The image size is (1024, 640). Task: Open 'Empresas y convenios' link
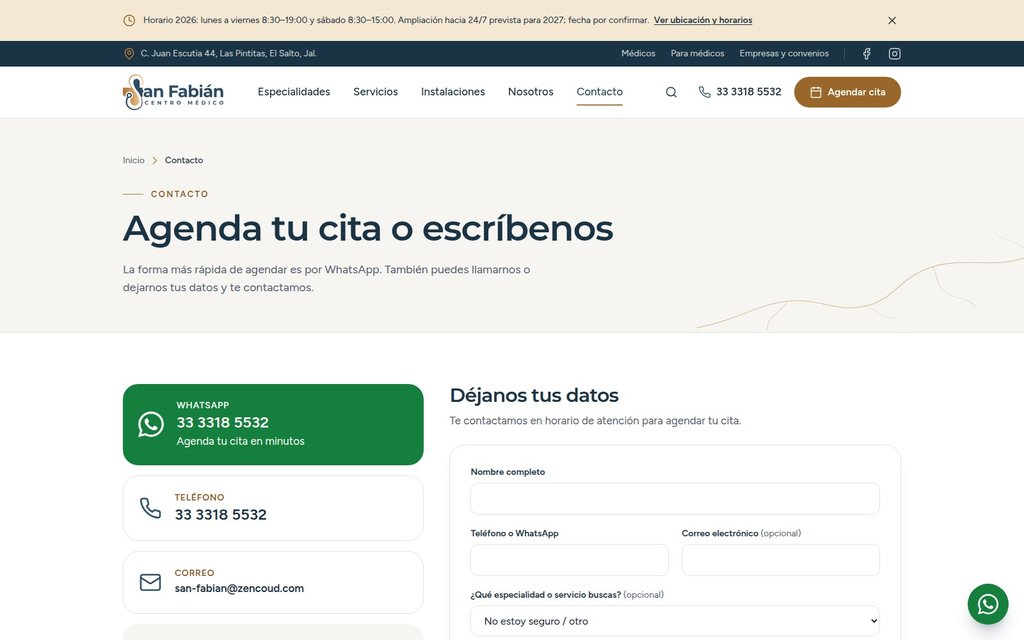(x=784, y=54)
